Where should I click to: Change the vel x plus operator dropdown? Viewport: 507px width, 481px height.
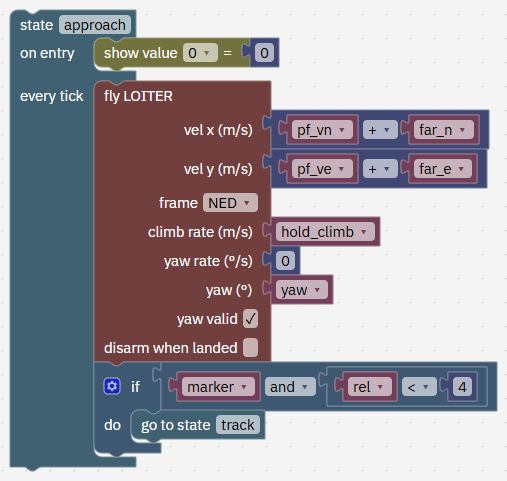[x=380, y=130]
